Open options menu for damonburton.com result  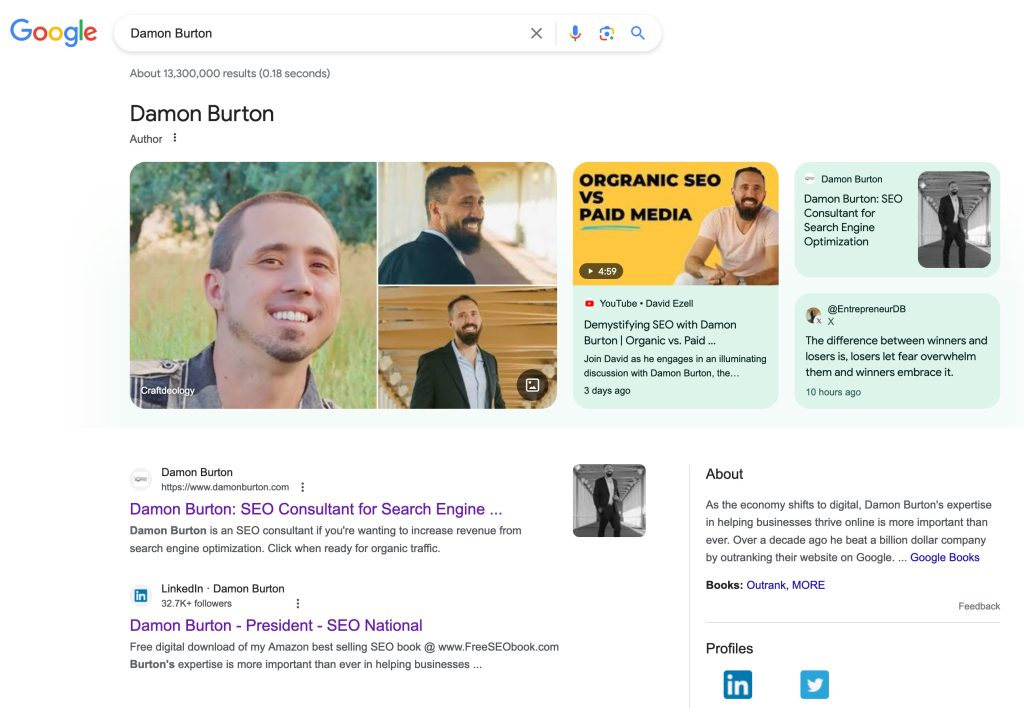click(x=302, y=487)
